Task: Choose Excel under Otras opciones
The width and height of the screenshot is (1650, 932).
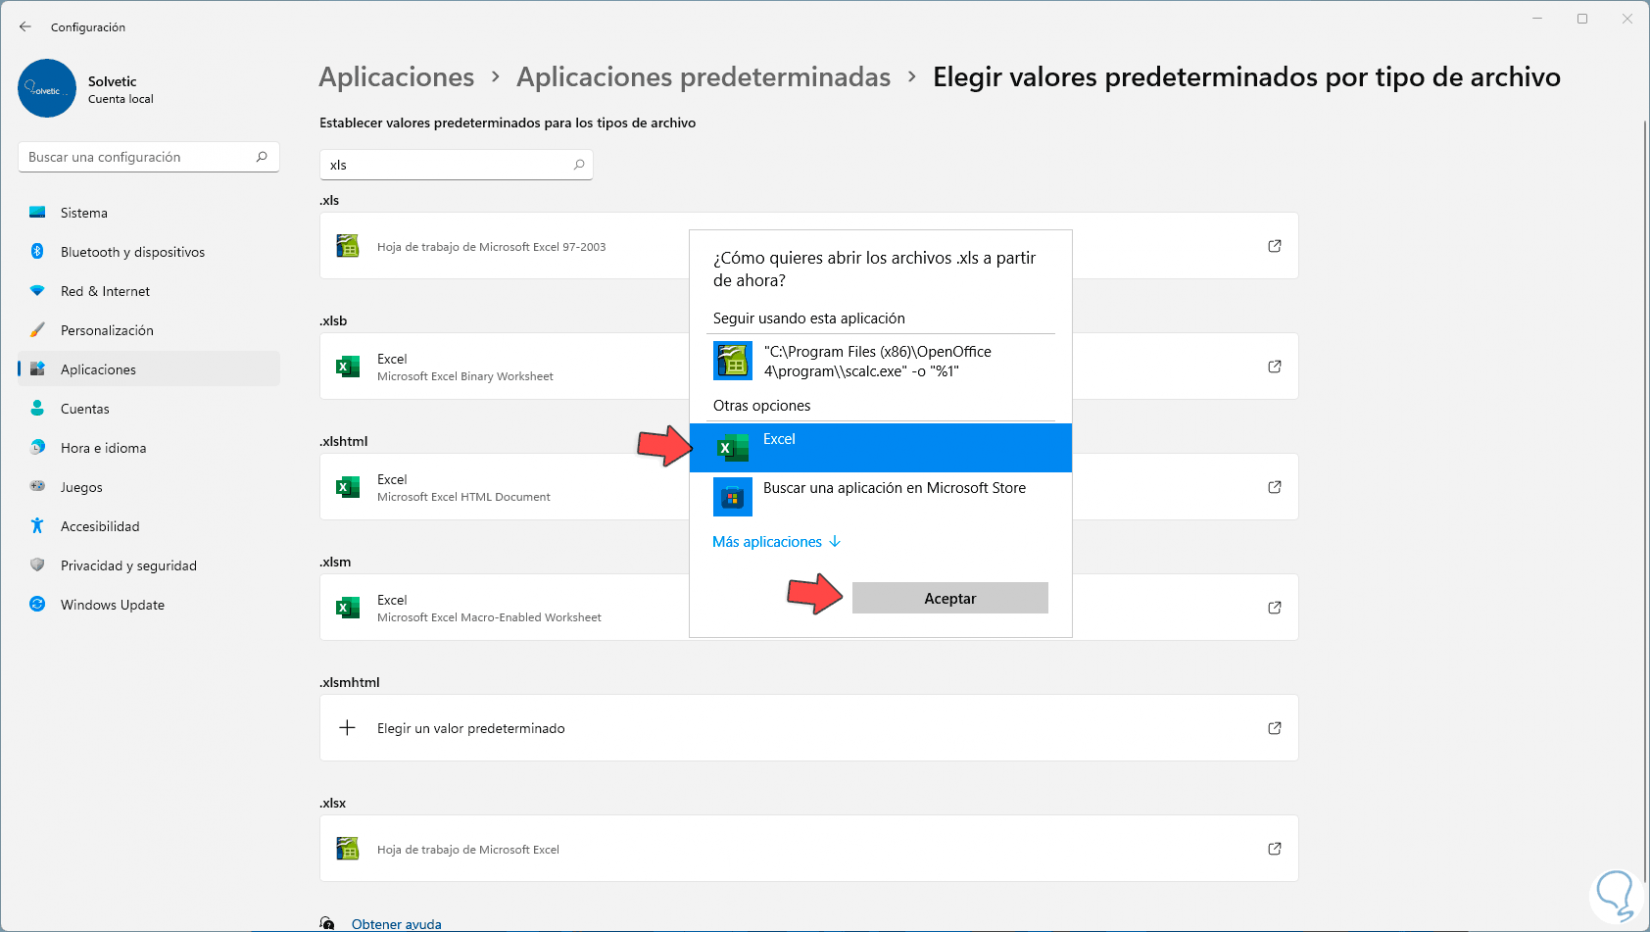Action: (x=880, y=448)
